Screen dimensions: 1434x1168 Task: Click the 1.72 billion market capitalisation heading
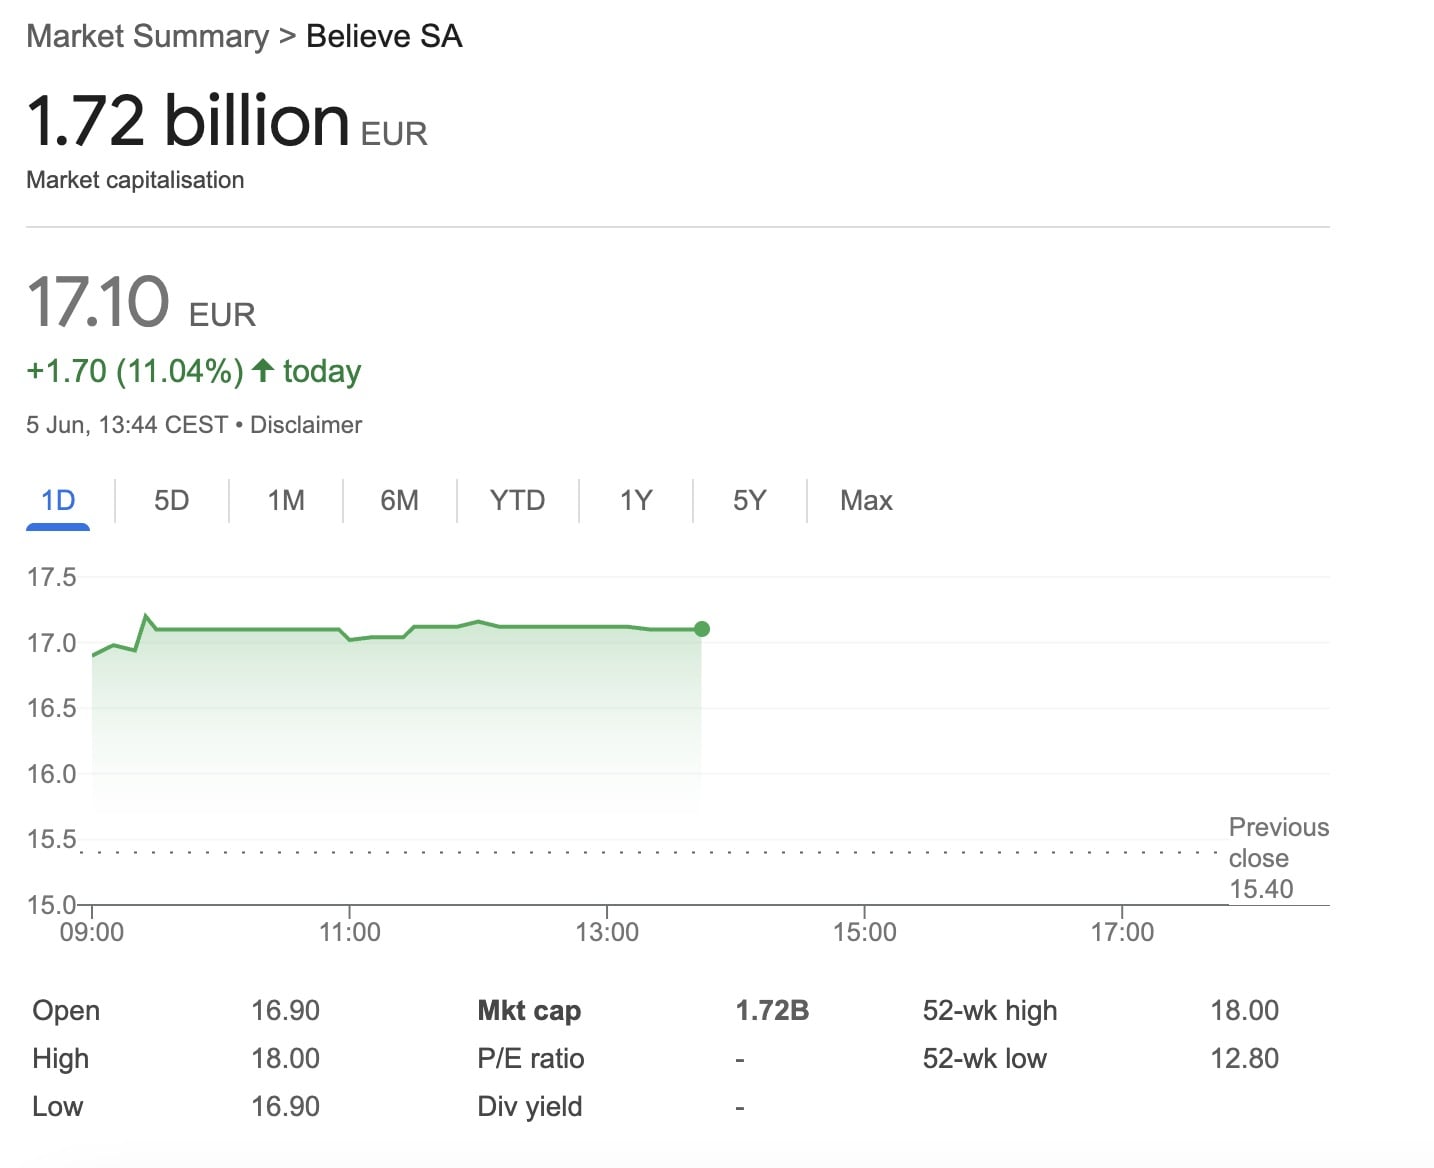point(188,121)
